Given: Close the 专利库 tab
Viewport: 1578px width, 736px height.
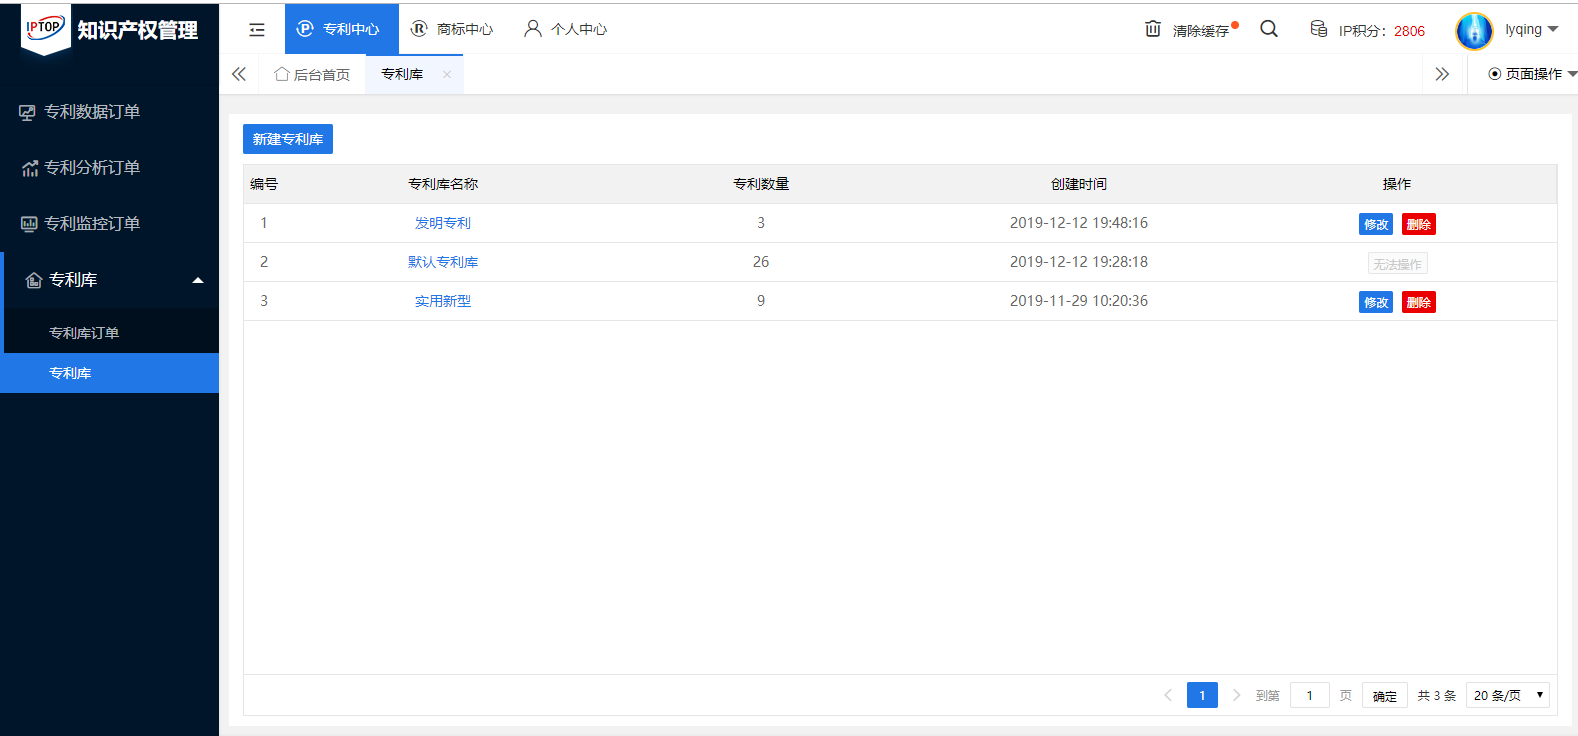Looking at the screenshot, I should pos(447,74).
